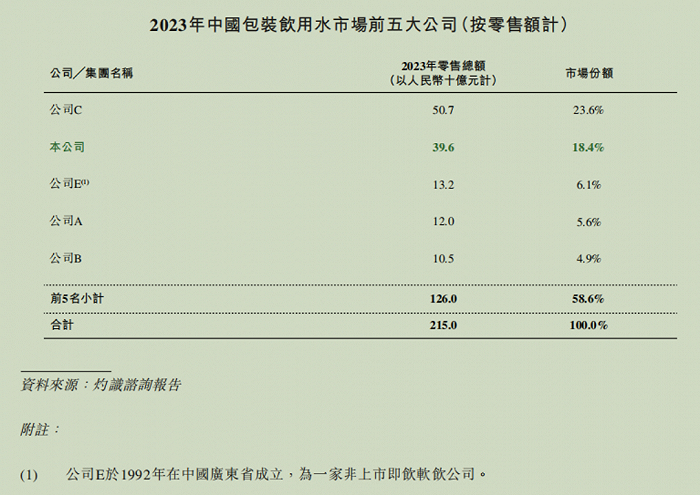Select the 公司A row label
Screen dimensions: 700x495
(66, 221)
